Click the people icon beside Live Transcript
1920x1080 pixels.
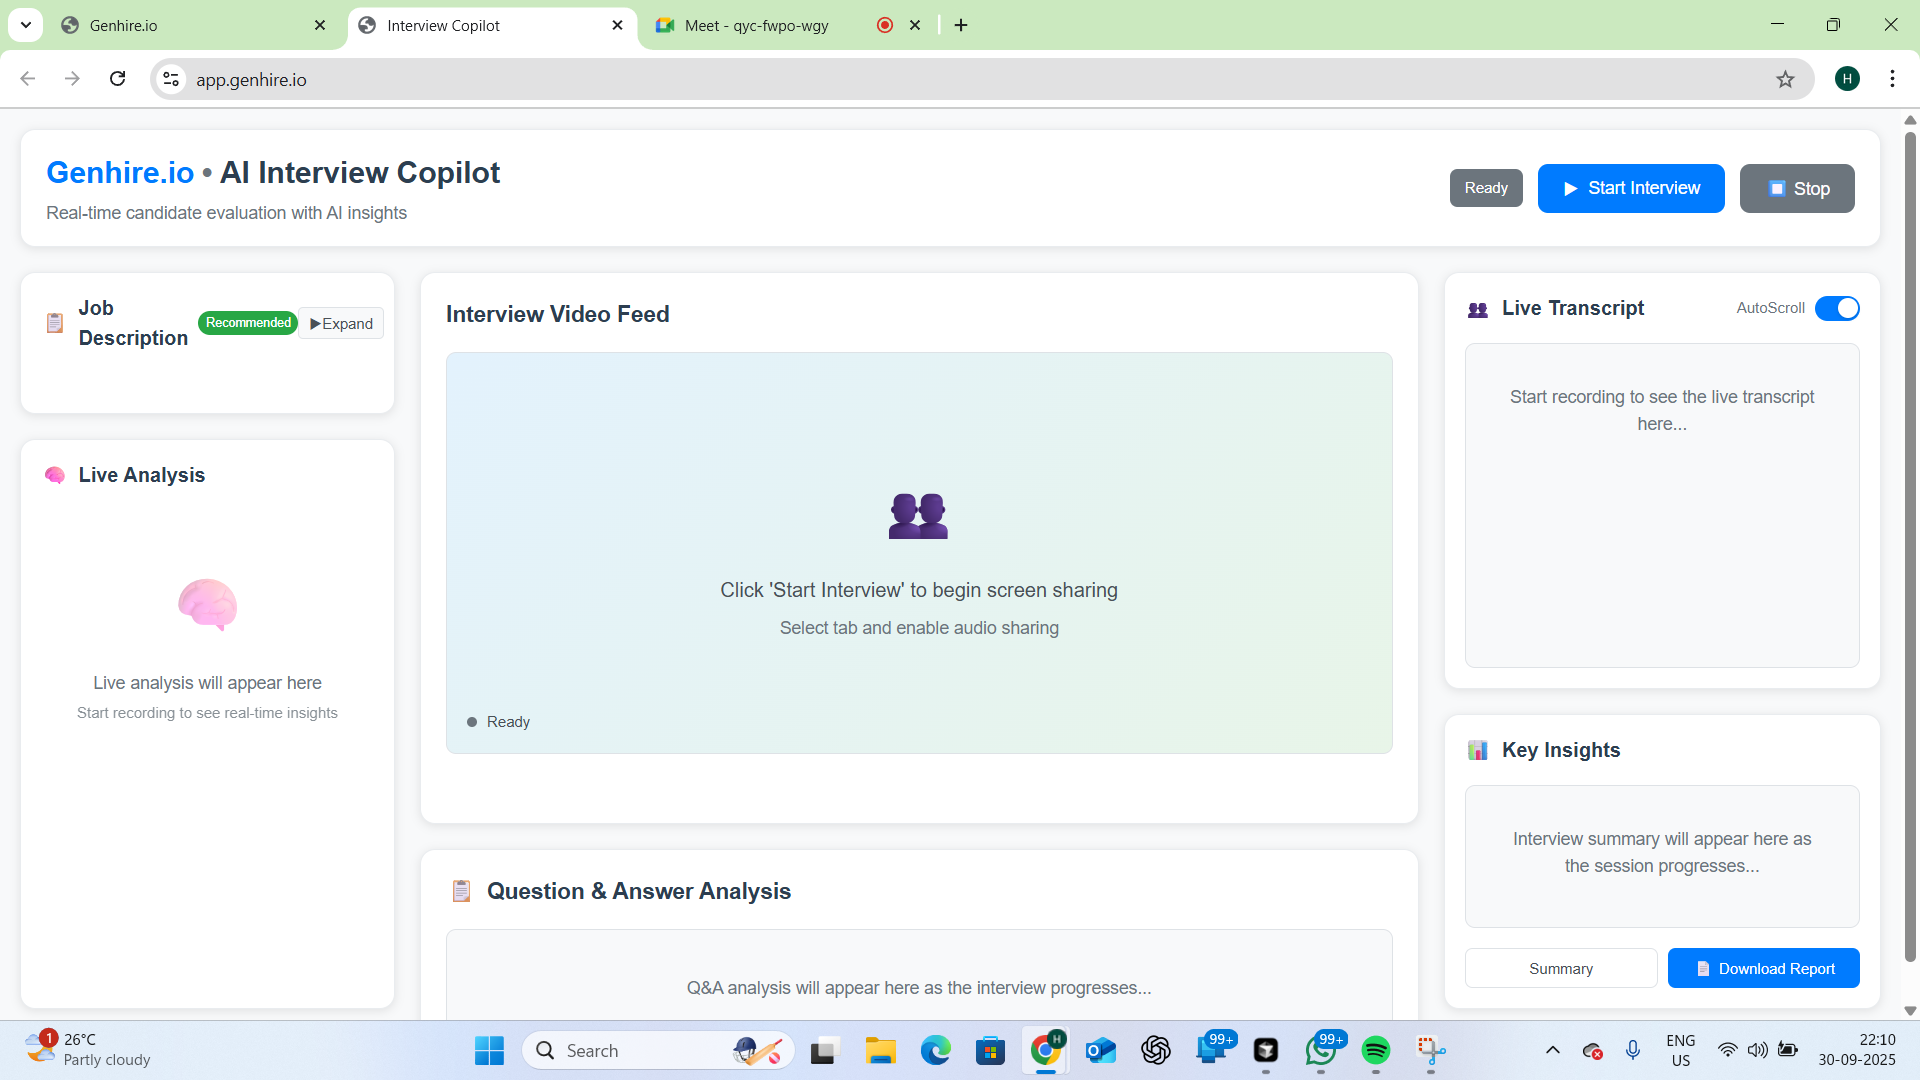[x=1480, y=309]
